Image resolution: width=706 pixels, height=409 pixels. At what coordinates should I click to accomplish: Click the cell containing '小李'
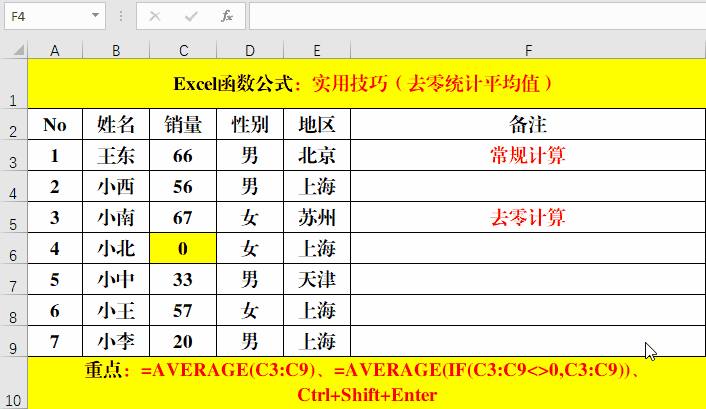pos(116,341)
